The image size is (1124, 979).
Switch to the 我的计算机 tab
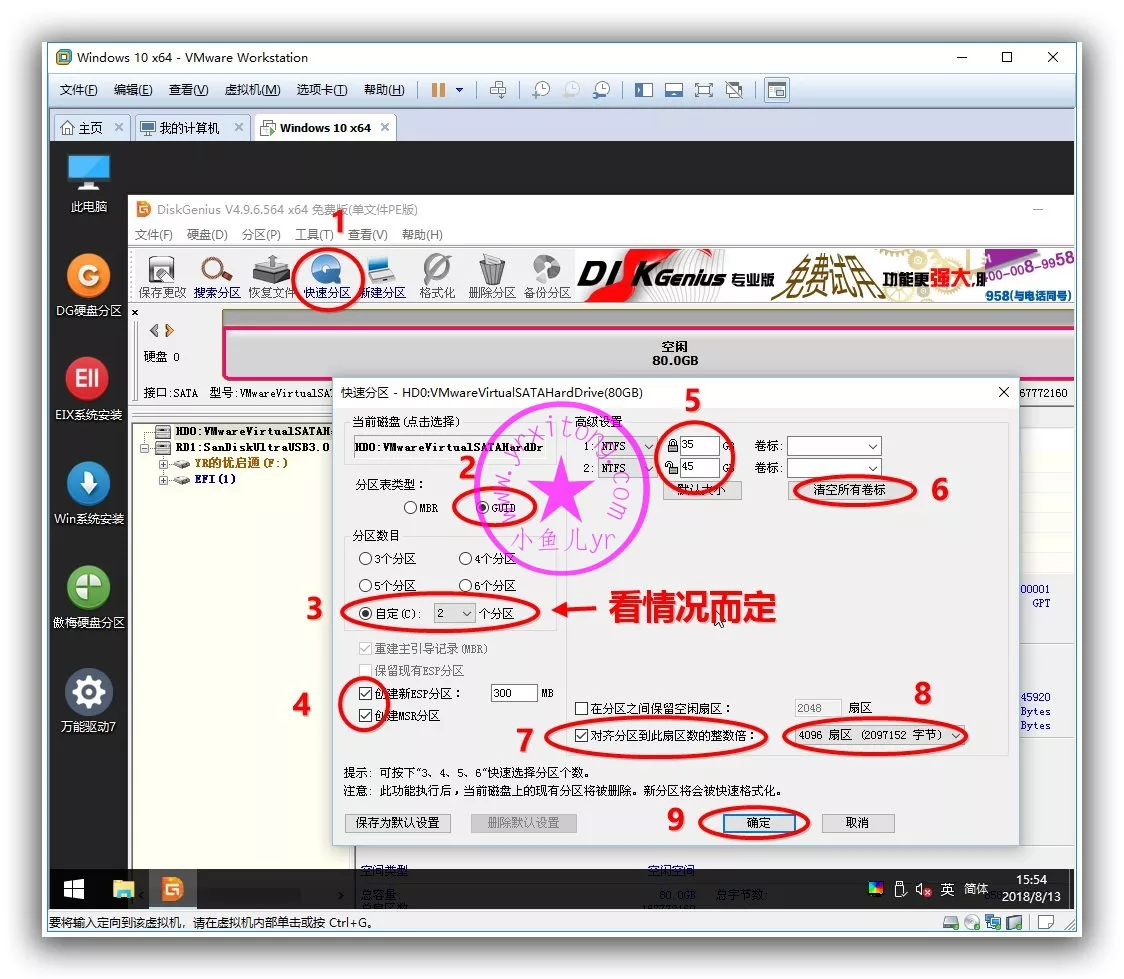point(190,128)
